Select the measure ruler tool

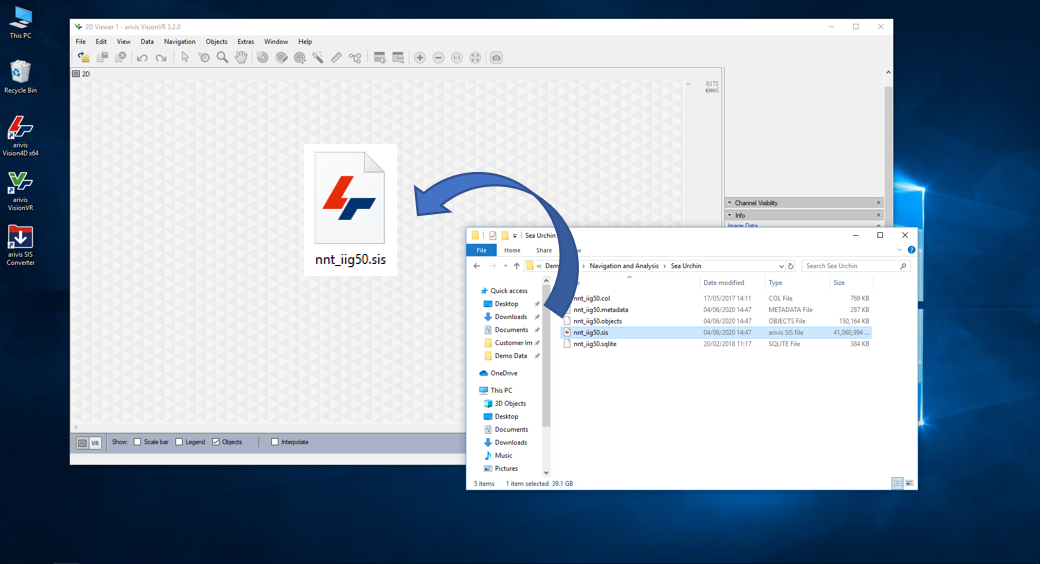click(336, 58)
